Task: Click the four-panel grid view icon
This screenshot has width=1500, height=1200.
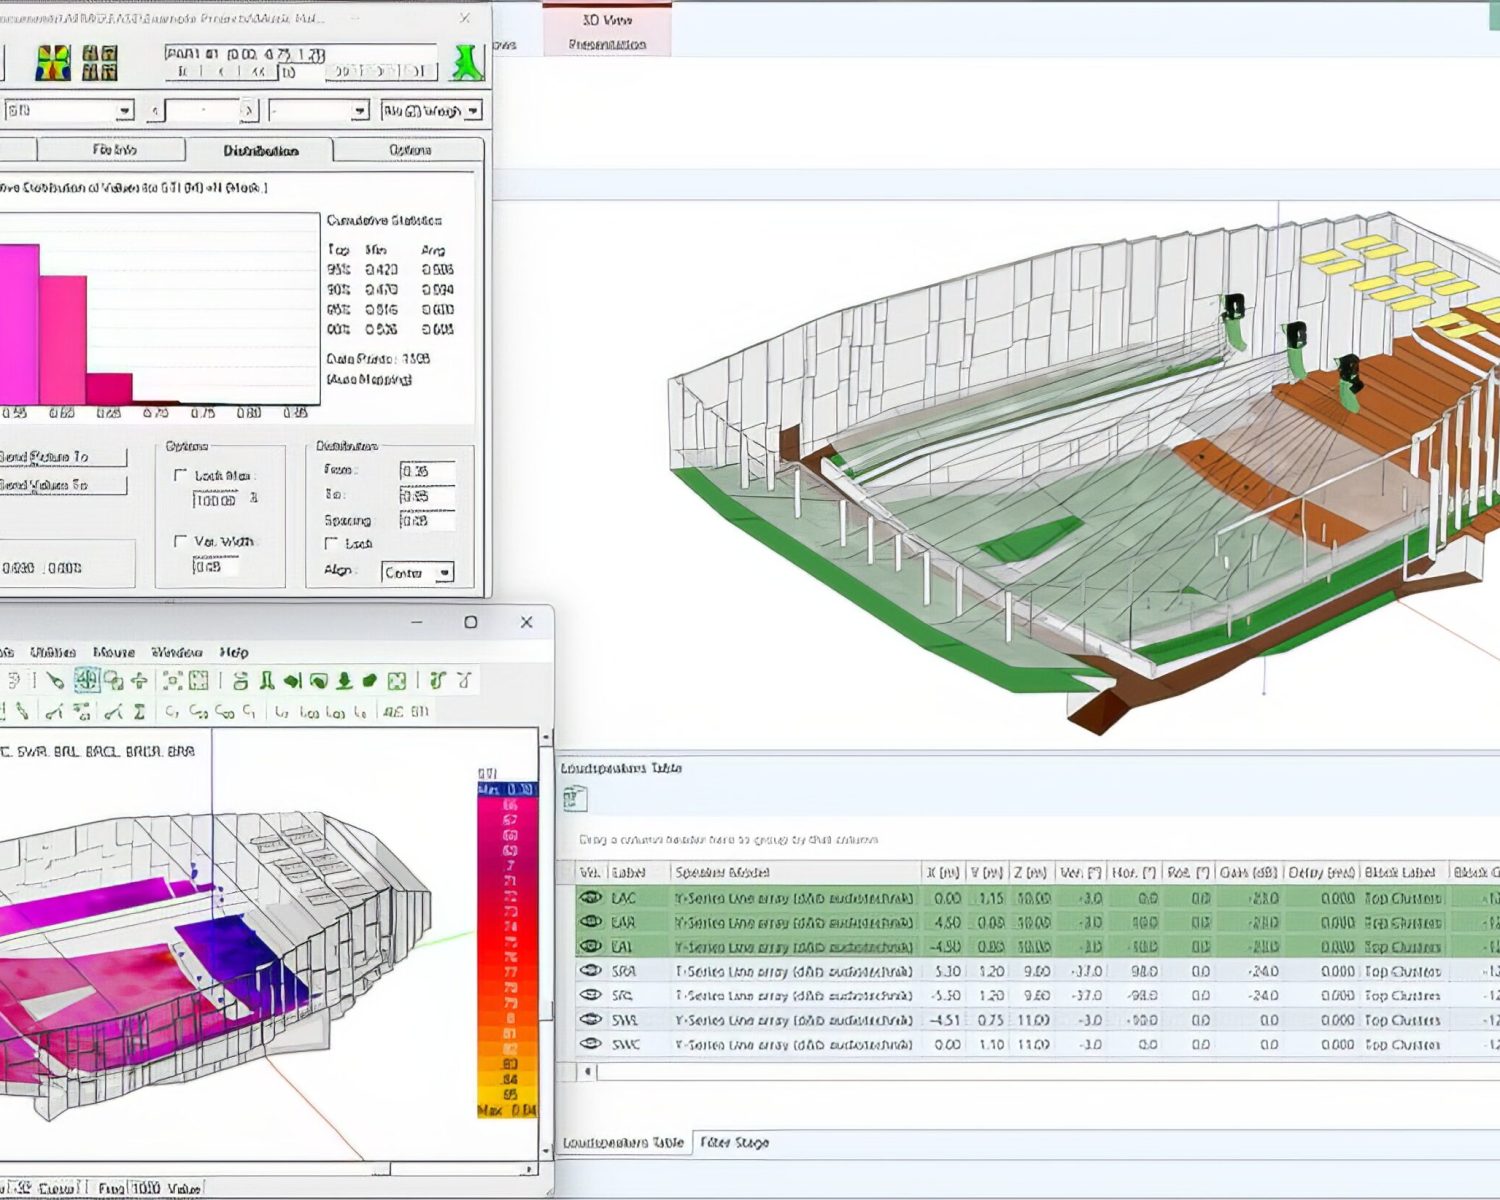Action: [100, 63]
